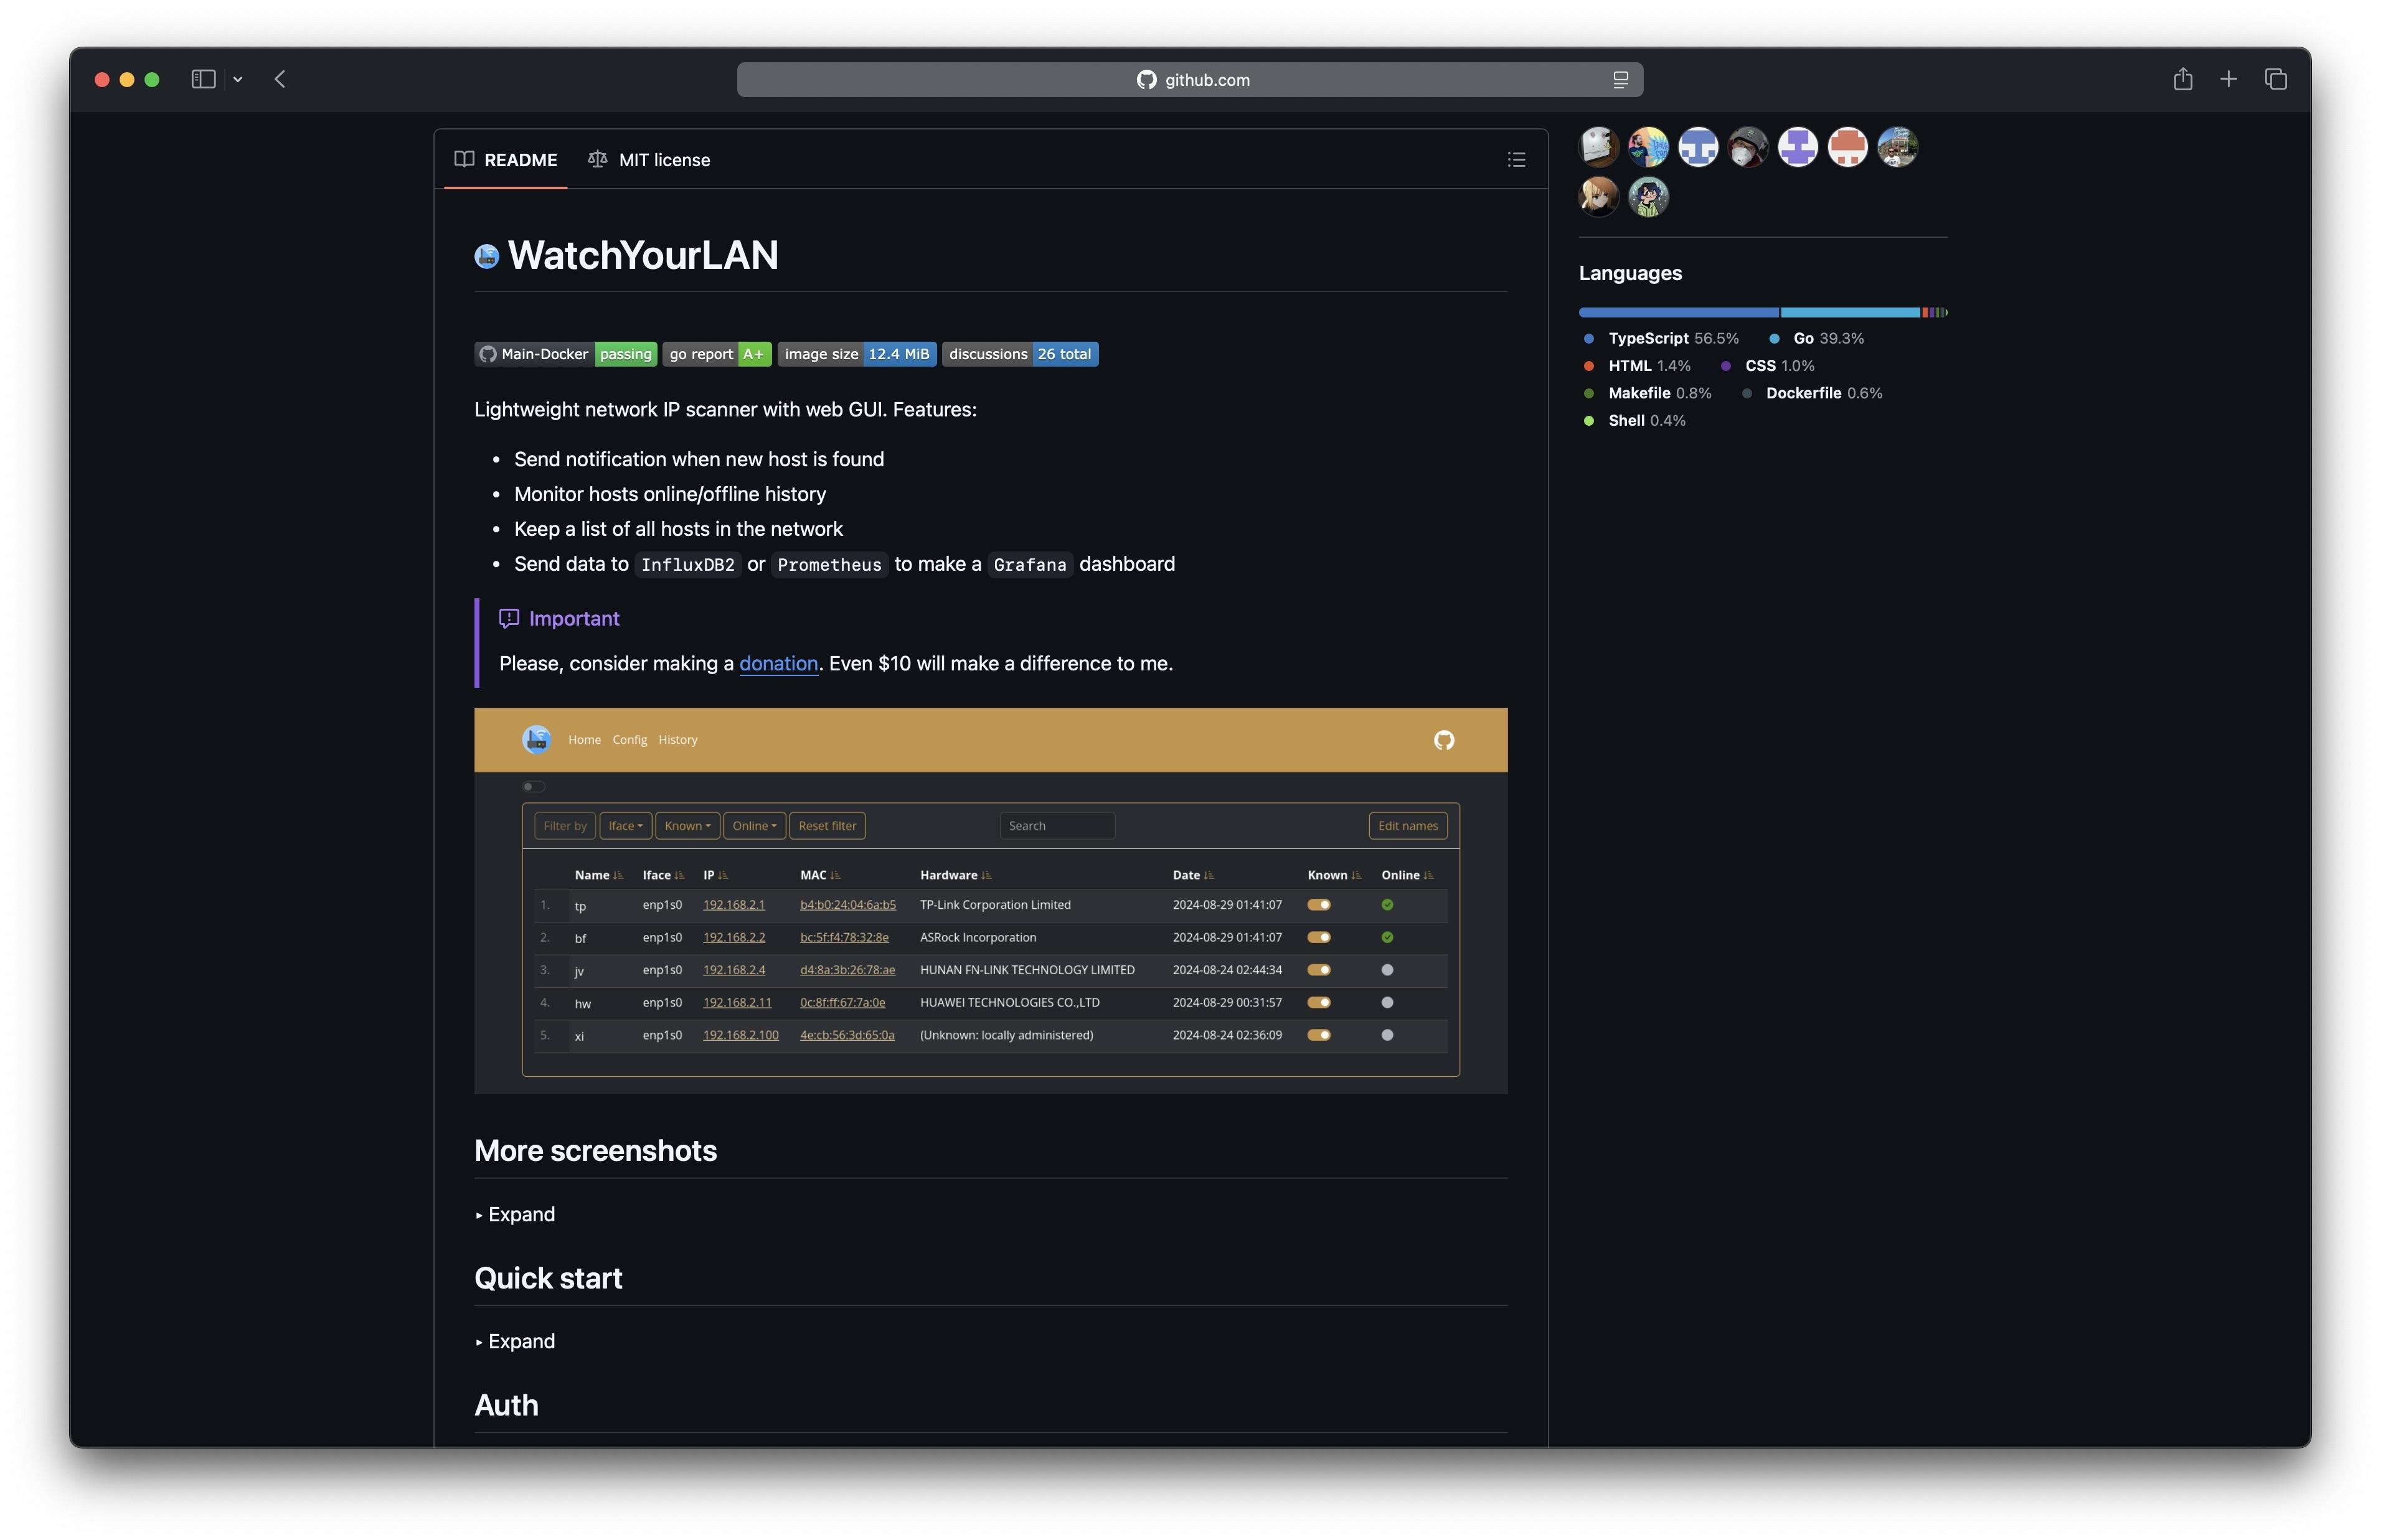Select History in the embedded app navbar
Screen dimensions: 2381x1540
677,740
